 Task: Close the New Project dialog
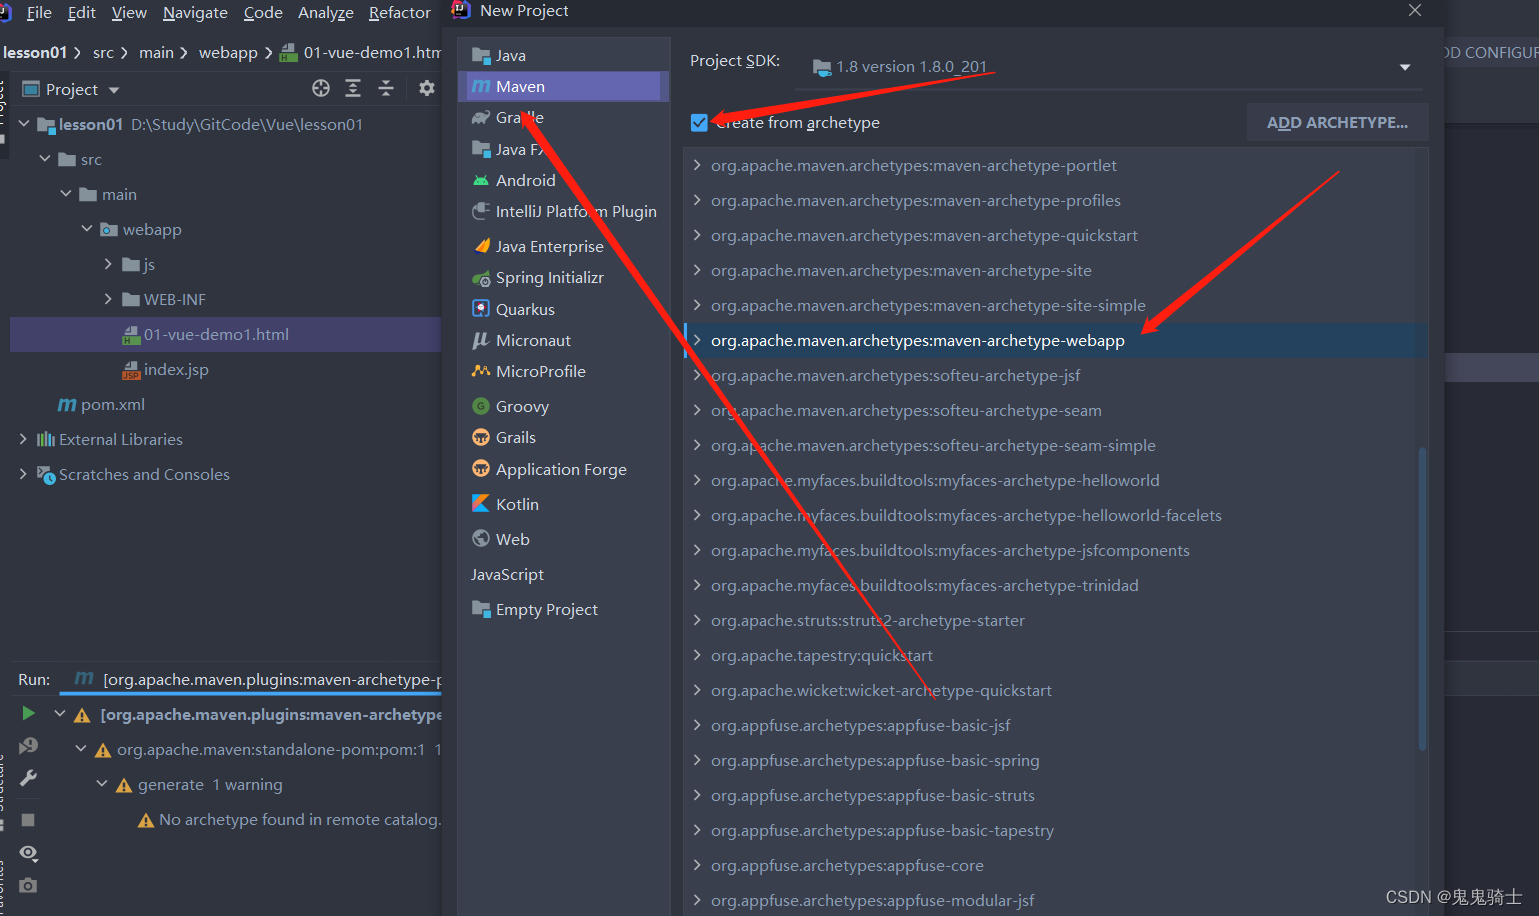pos(1414,10)
